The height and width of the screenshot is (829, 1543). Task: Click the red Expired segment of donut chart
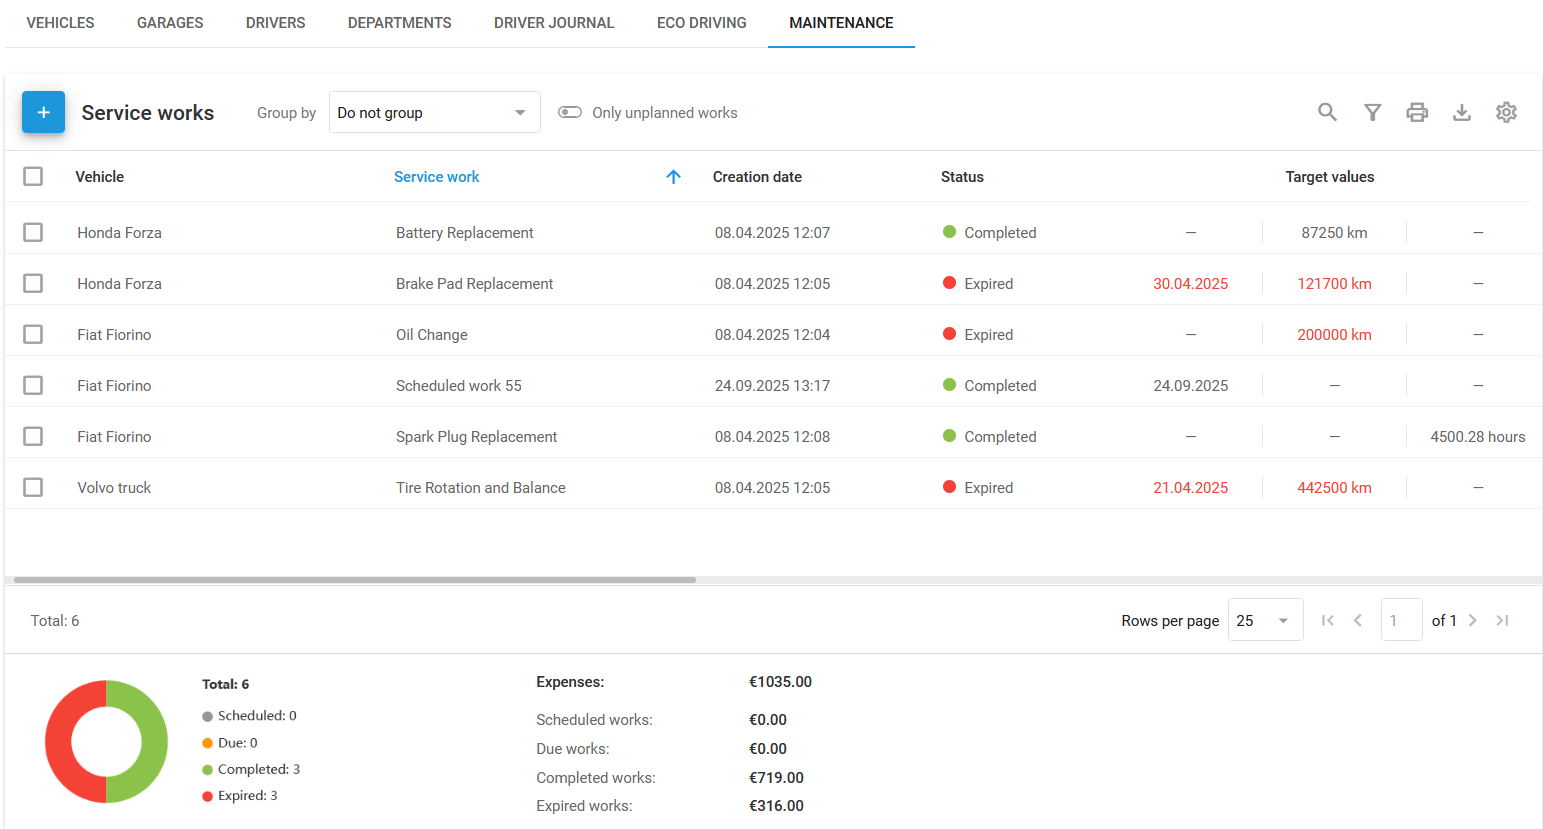(x=58, y=742)
